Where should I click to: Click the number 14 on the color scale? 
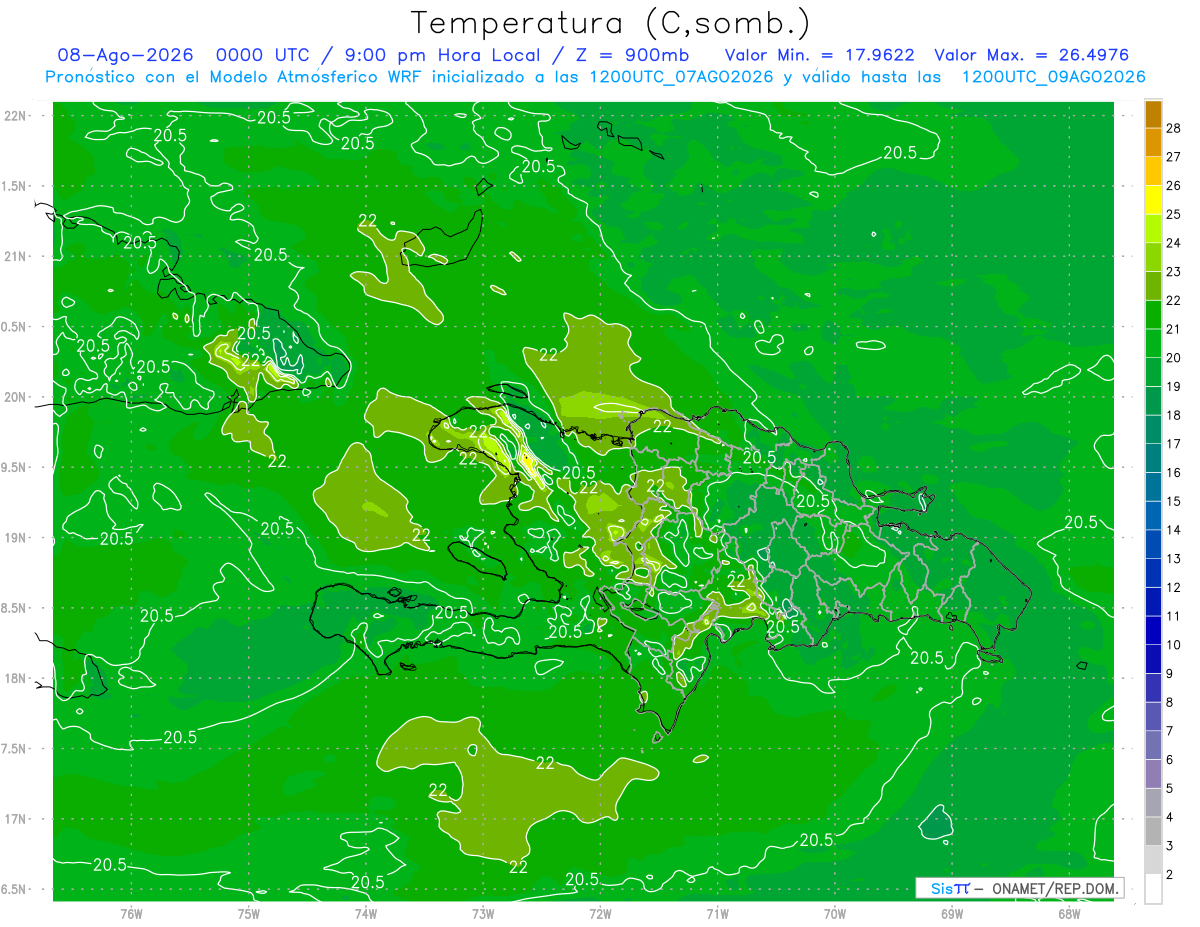pyautogui.click(x=1174, y=530)
